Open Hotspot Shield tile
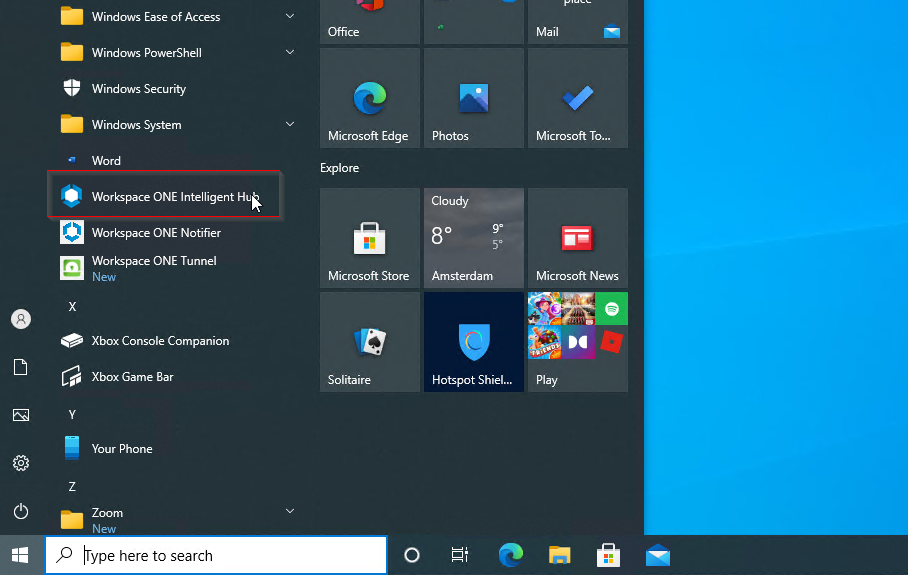 click(473, 342)
